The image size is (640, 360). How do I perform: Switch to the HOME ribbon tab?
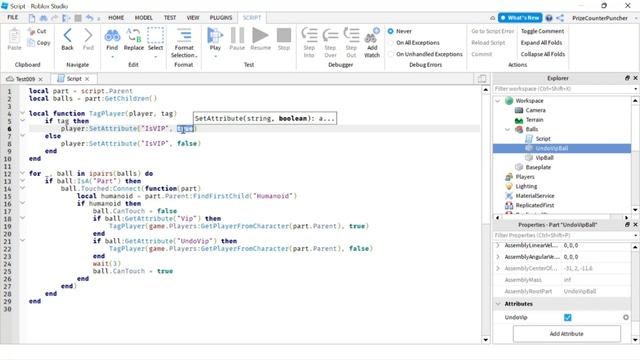point(116,18)
